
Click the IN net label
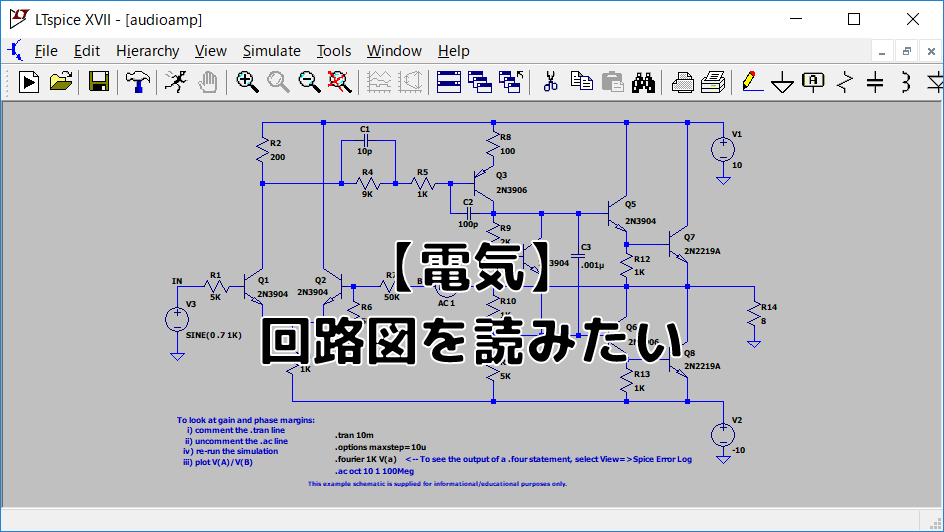[x=177, y=281]
